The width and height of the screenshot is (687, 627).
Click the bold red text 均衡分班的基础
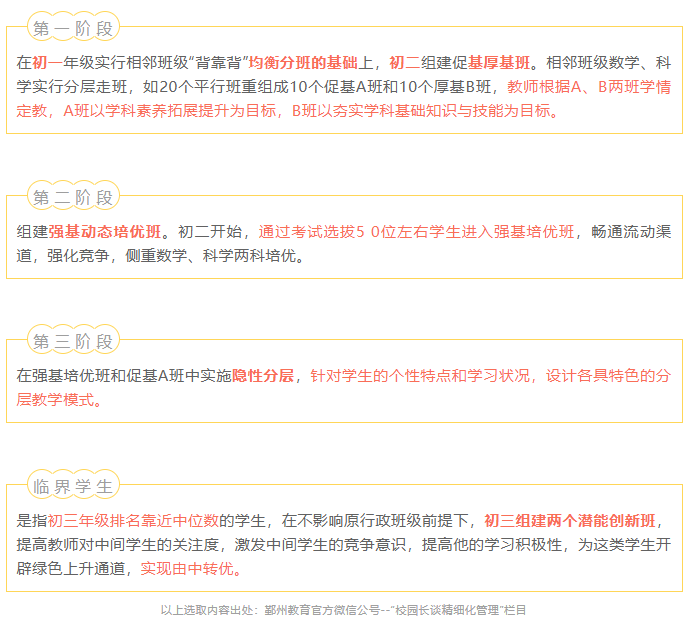(x=303, y=63)
